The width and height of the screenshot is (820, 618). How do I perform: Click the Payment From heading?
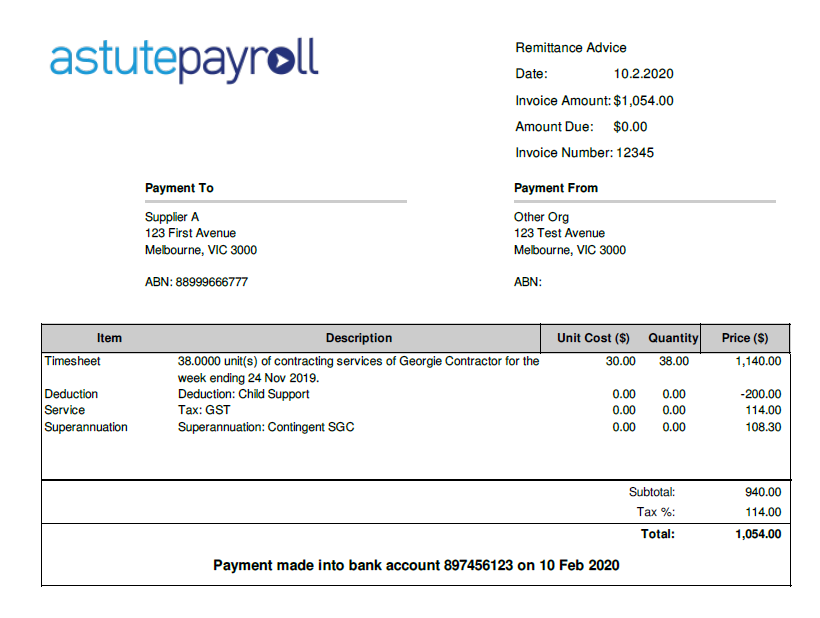click(555, 188)
